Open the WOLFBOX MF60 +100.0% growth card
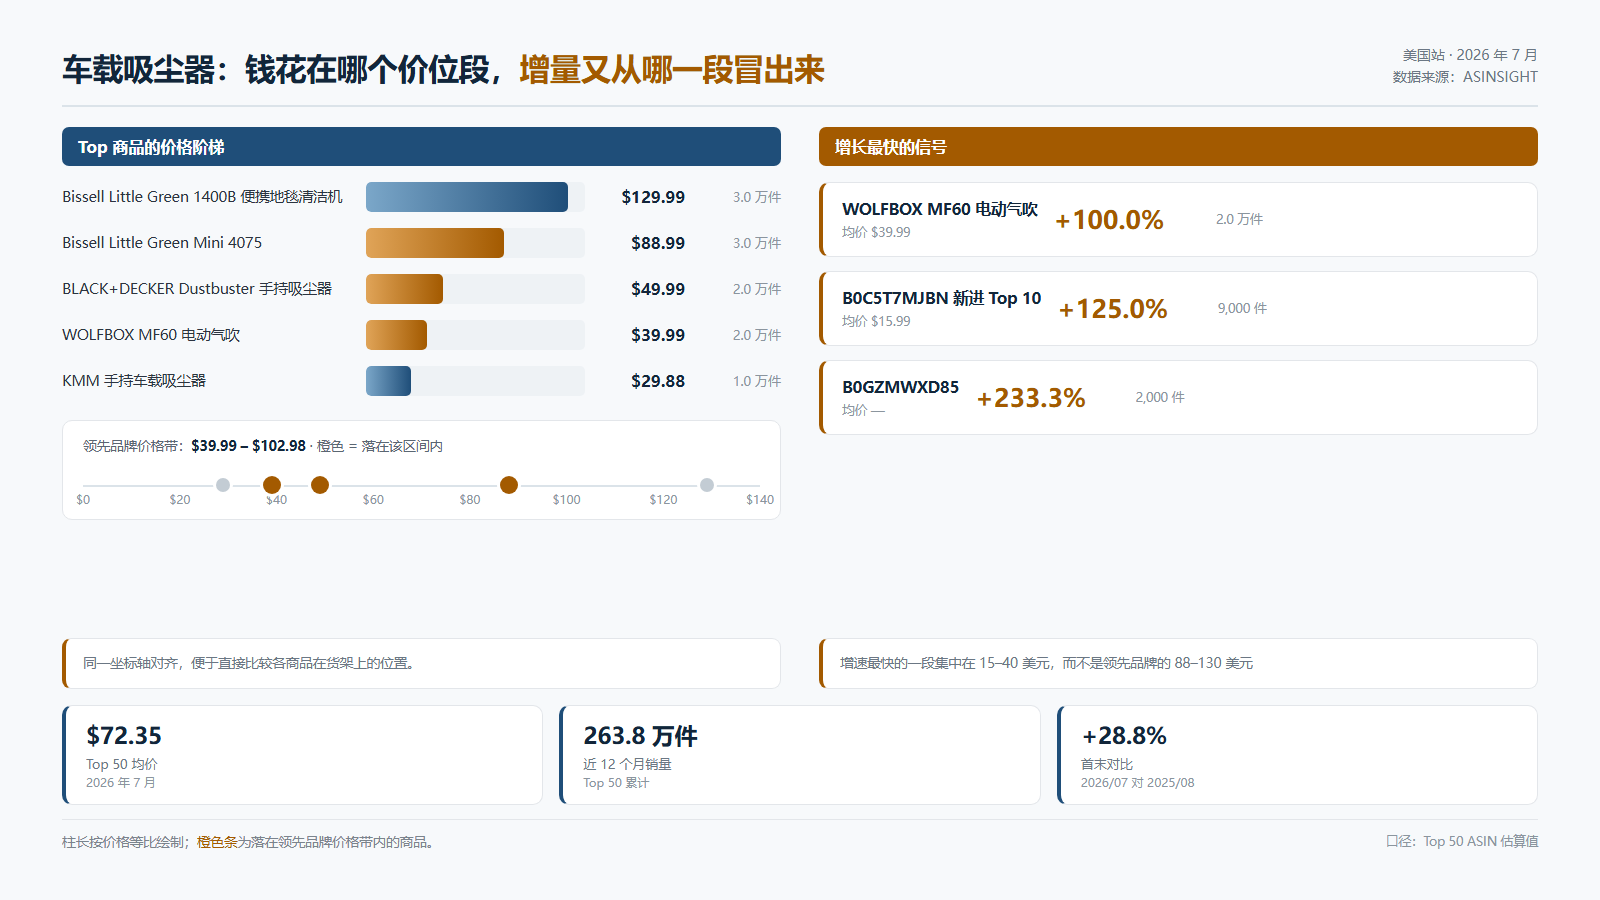 1178,220
